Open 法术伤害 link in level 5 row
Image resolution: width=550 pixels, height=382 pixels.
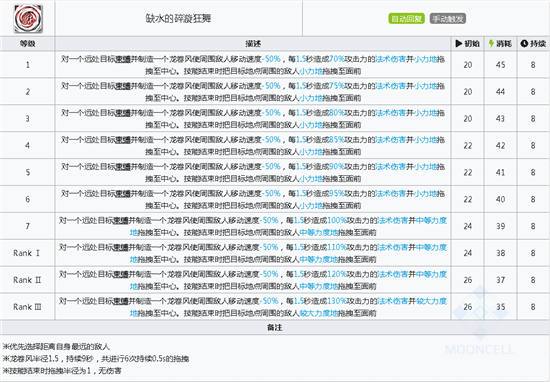pos(391,167)
